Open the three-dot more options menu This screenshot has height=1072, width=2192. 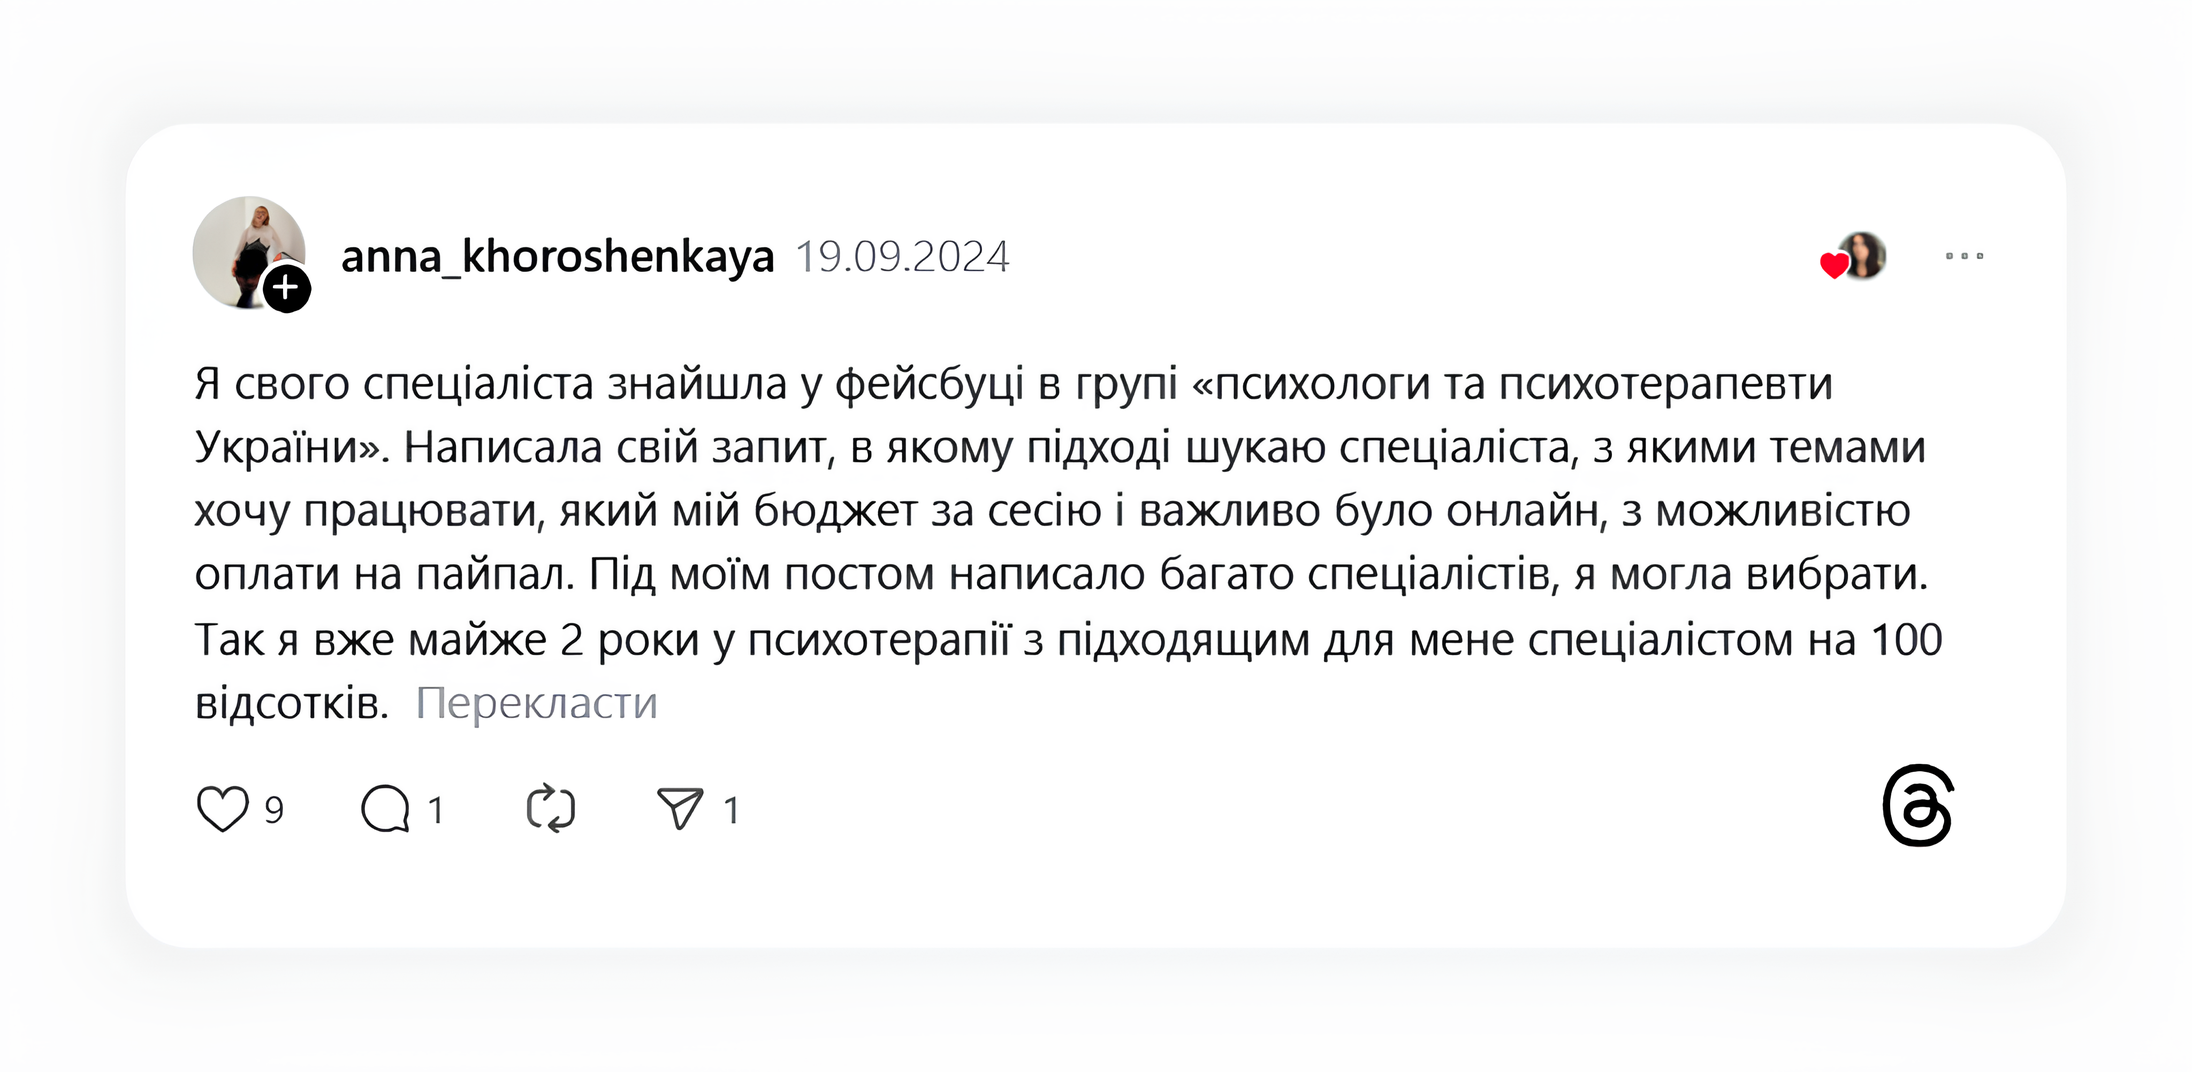(1964, 257)
